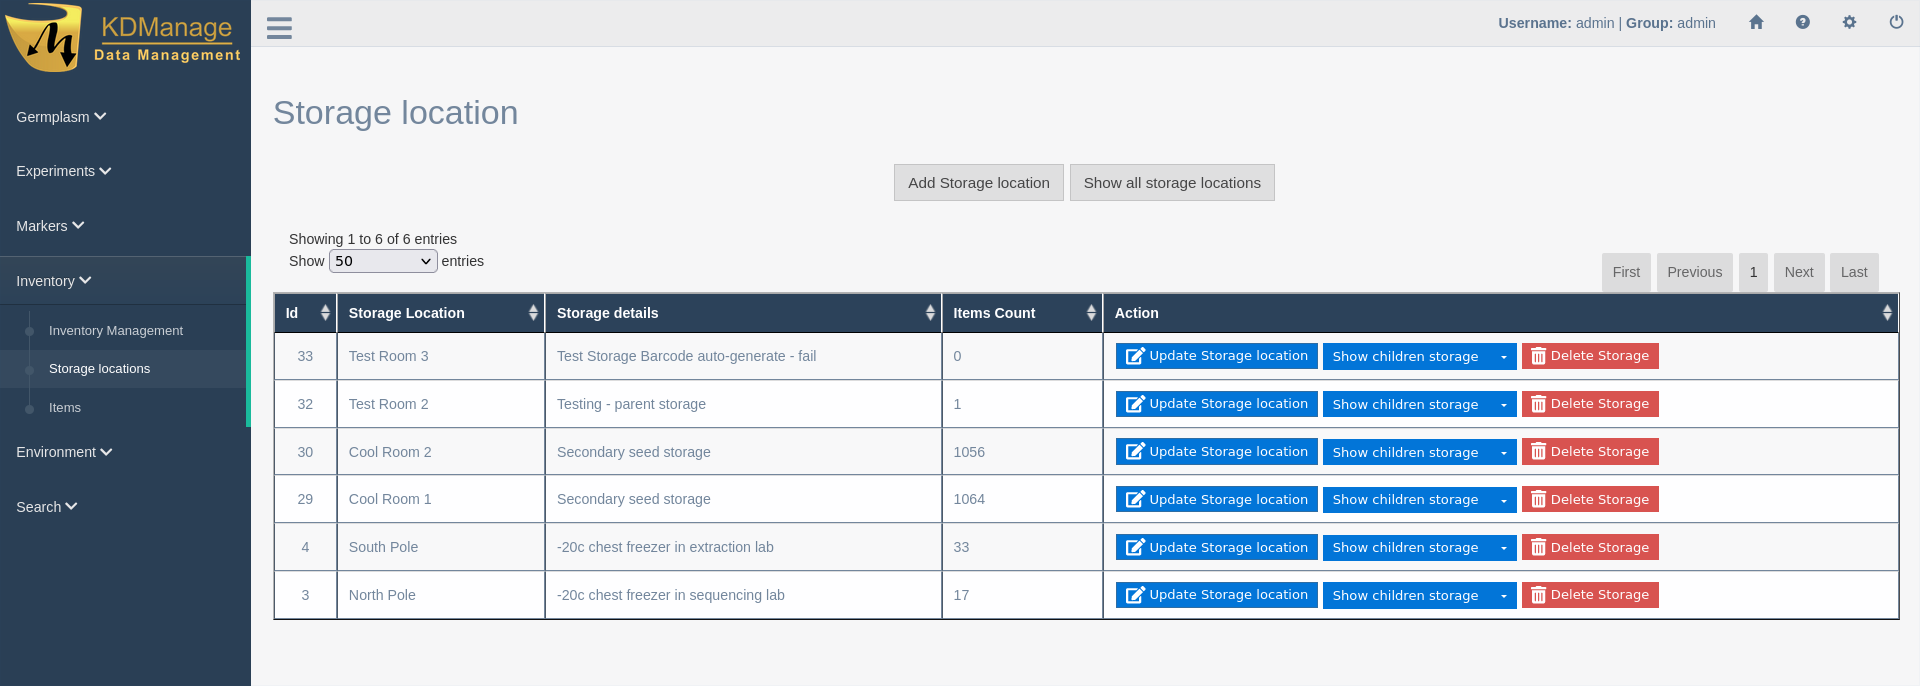Open the Show entries count dropdown
The image size is (1920, 686).
pos(383,261)
